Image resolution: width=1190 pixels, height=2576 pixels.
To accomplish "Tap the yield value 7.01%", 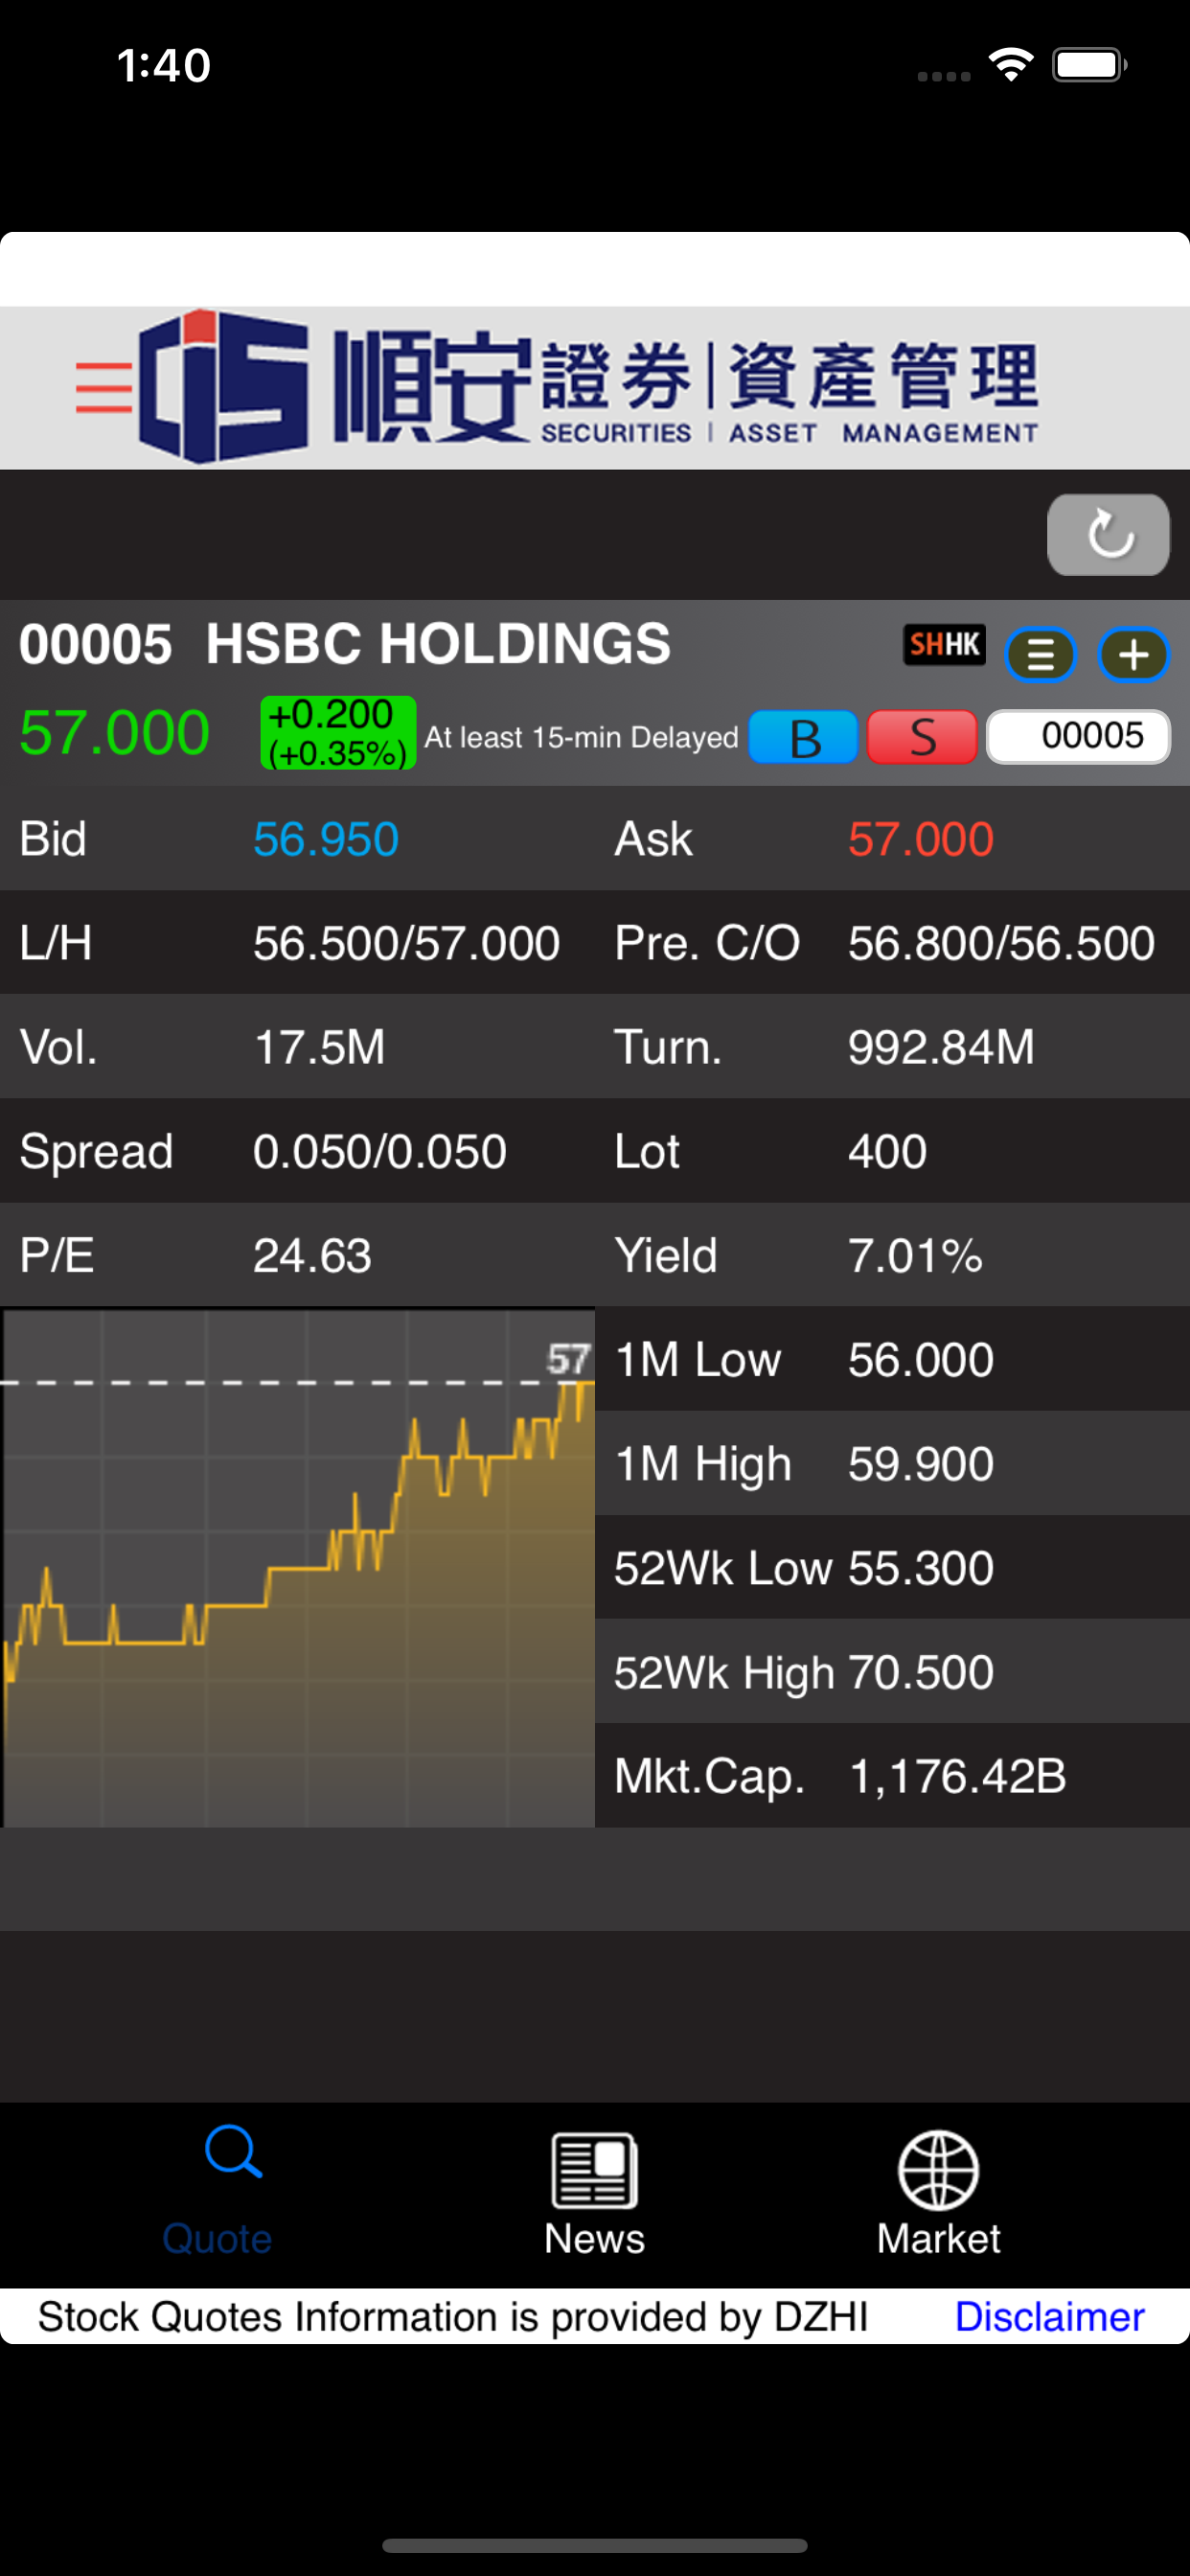I will (915, 1255).
